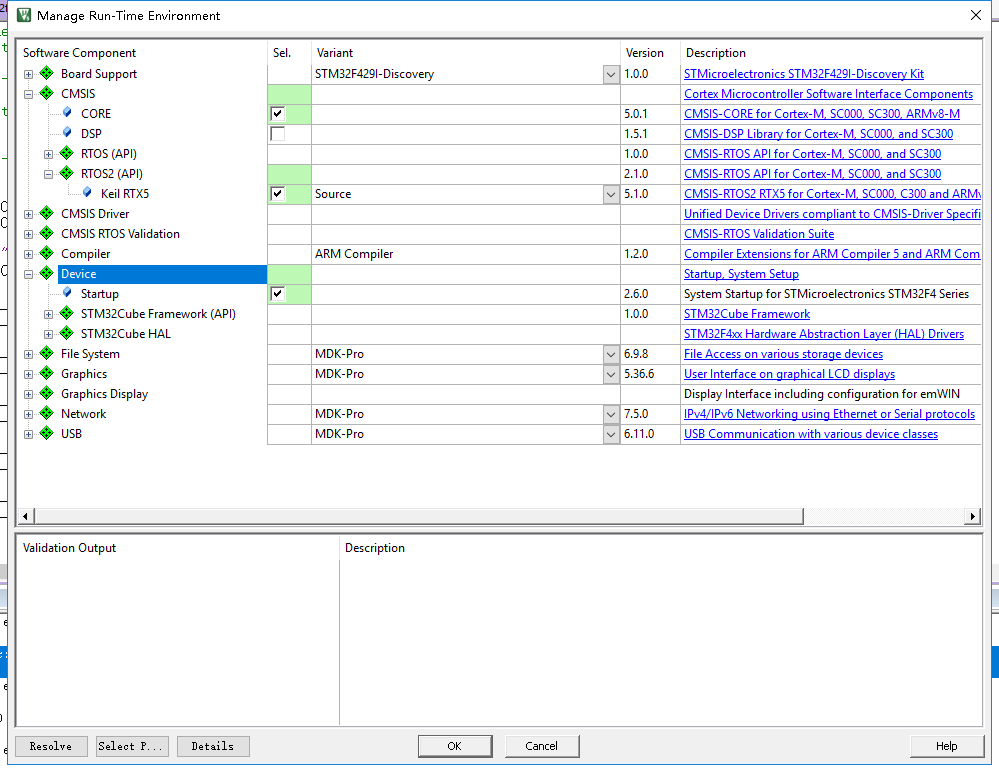Expand the Board Support tree node
This screenshot has height=772, width=999.
tap(28, 75)
